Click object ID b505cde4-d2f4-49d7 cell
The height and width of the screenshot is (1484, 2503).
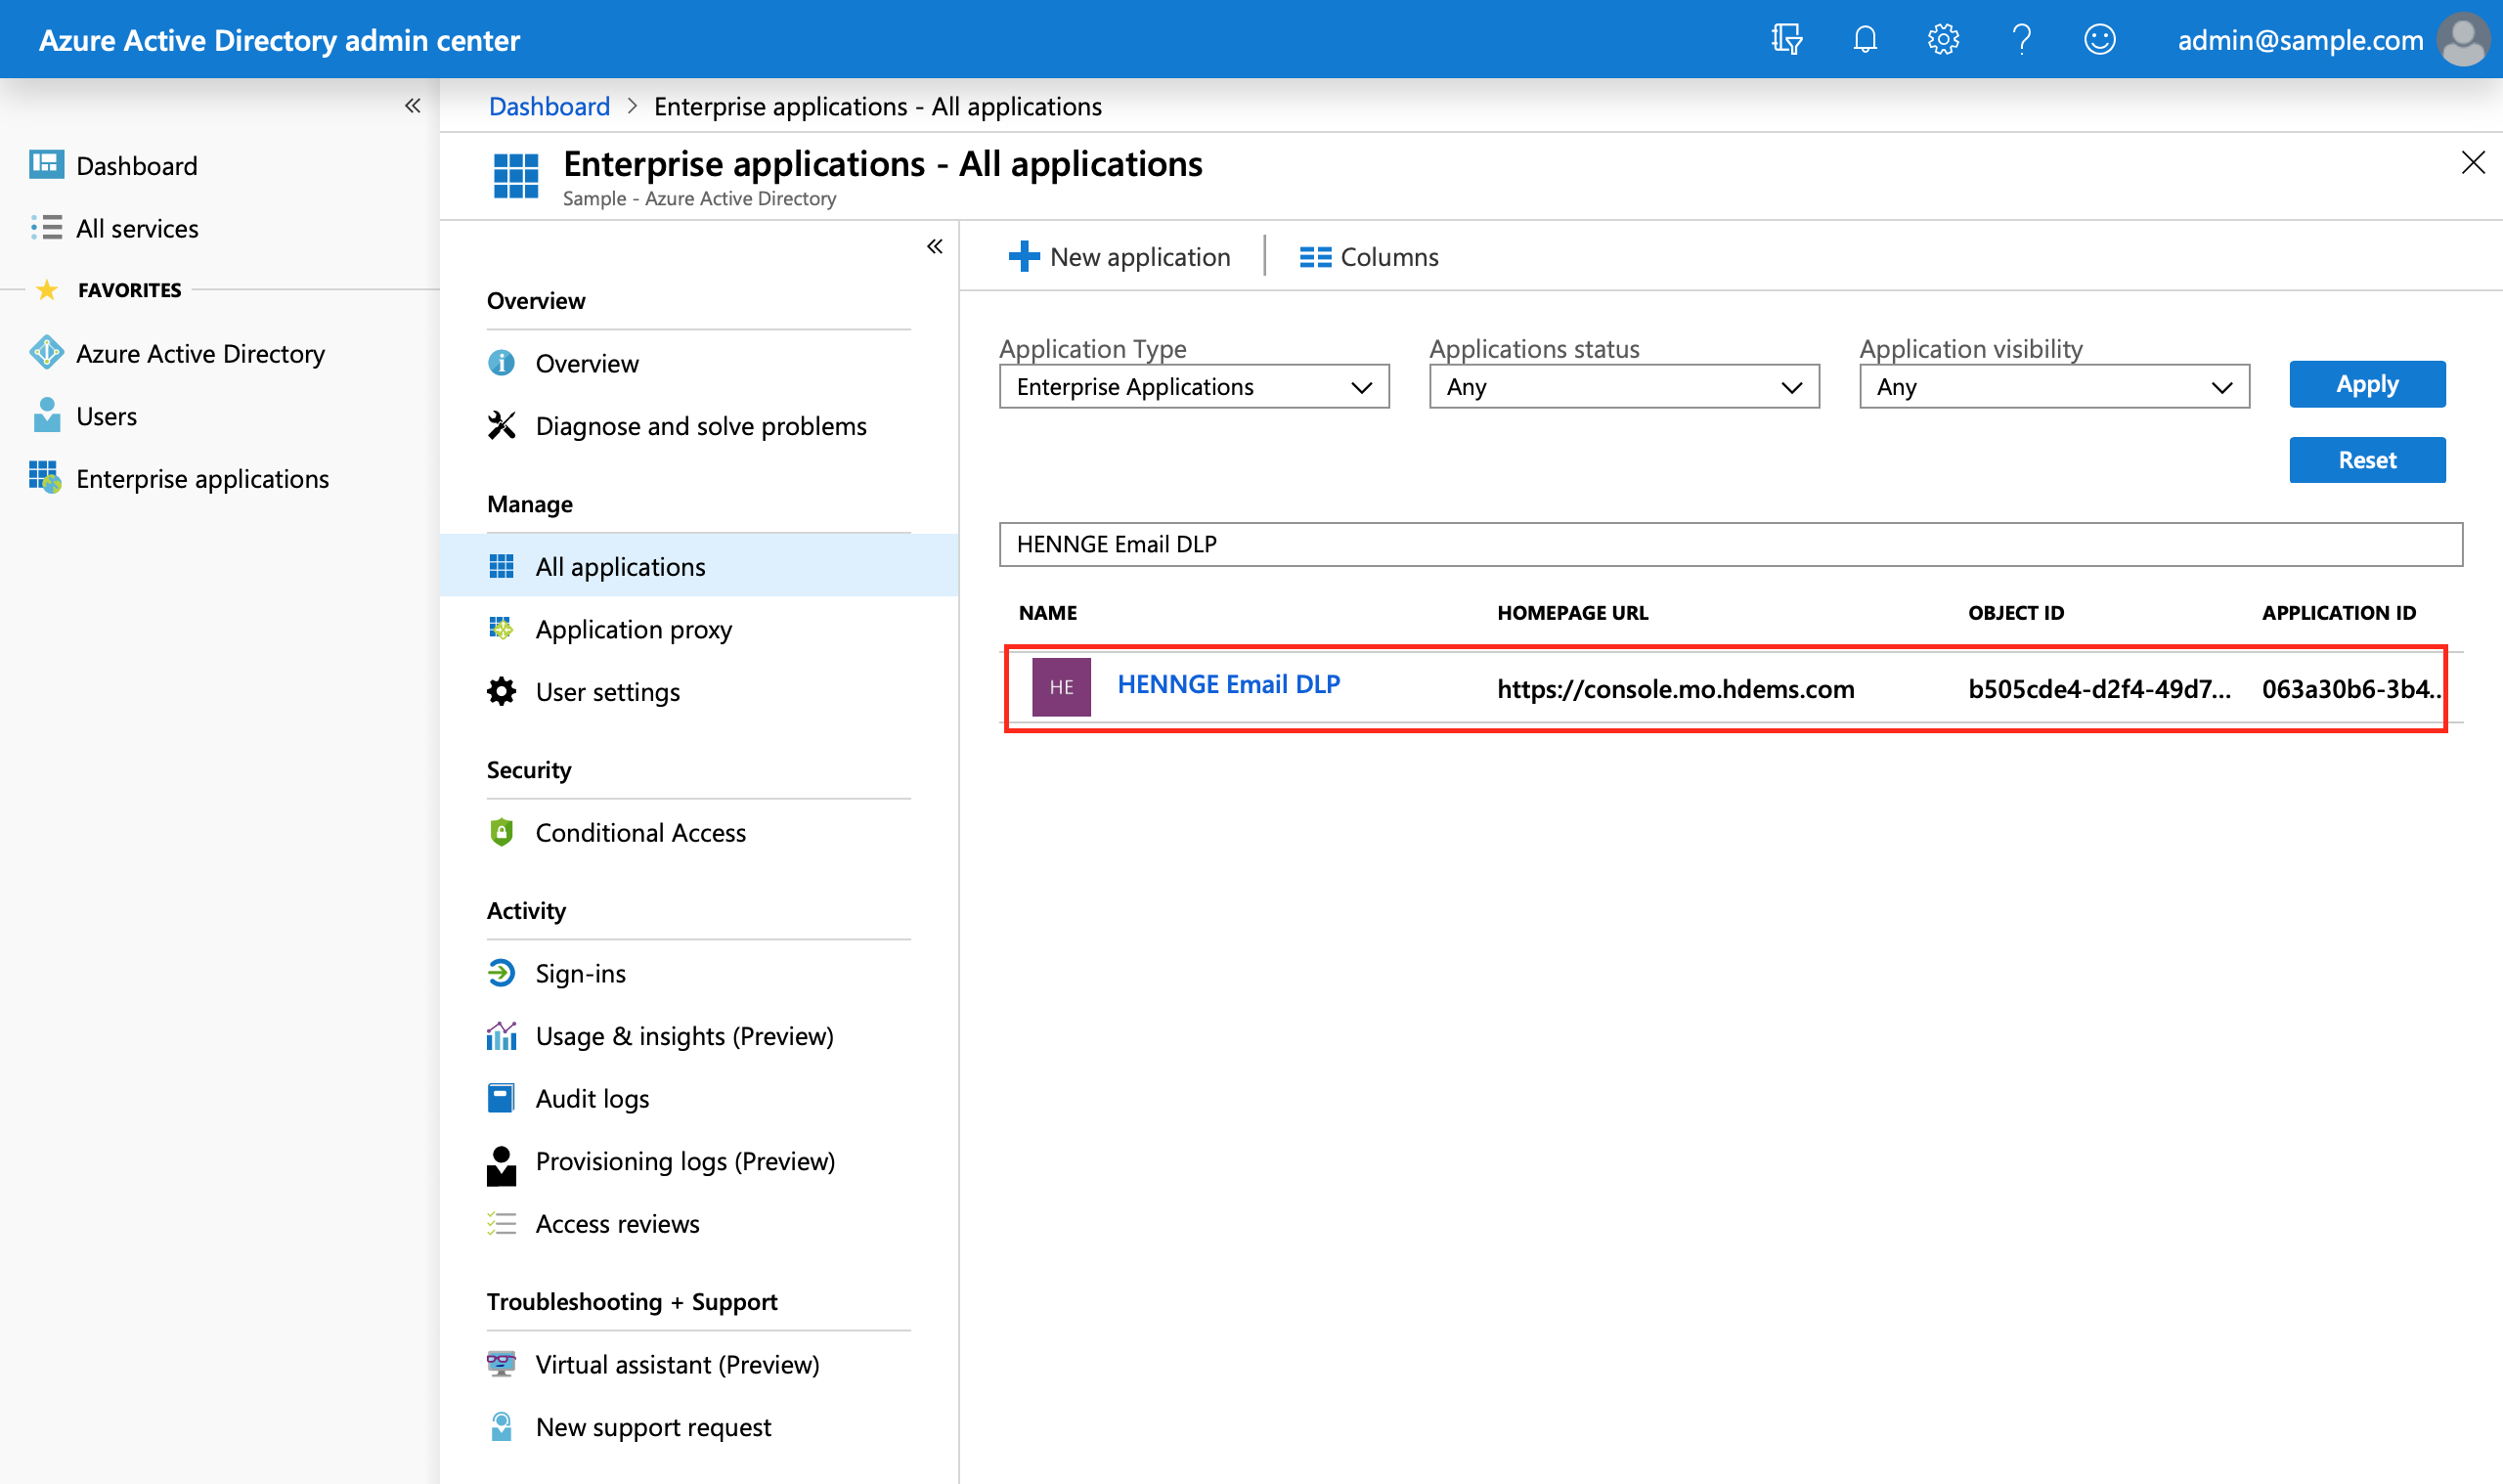(2098, 689)
